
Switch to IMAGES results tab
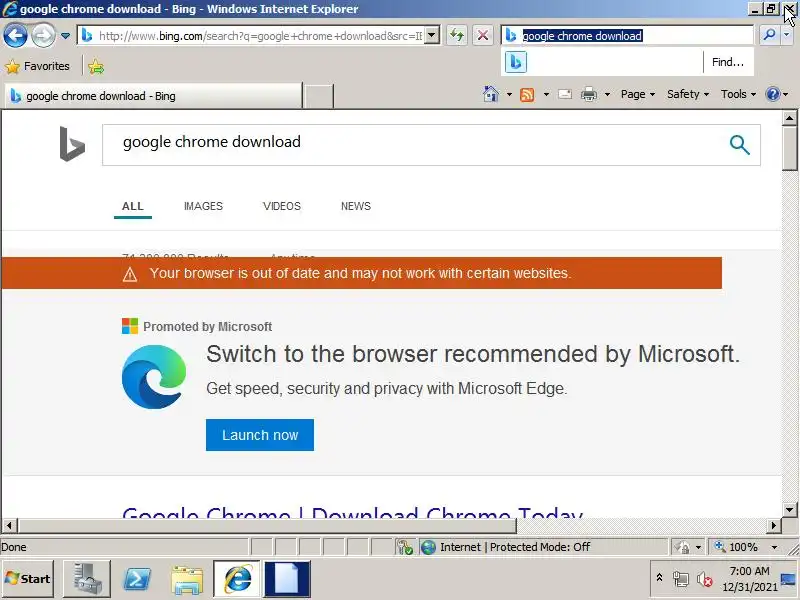(x=203, y=206)
